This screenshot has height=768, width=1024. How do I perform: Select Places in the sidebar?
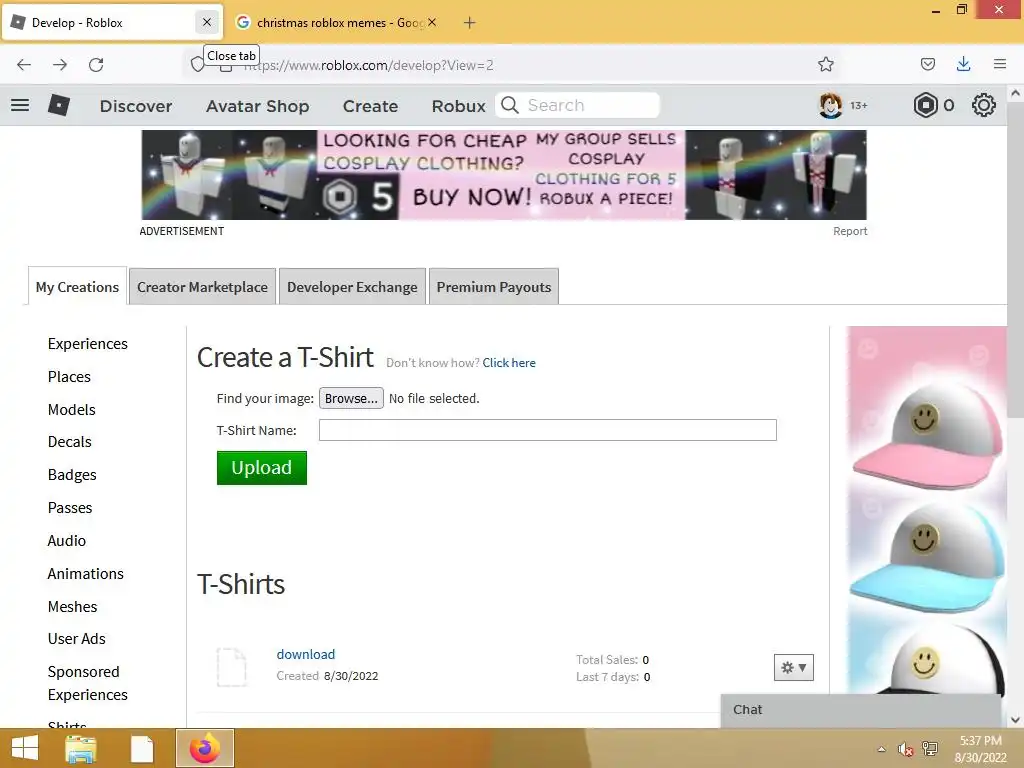pyautogui.click(x=69, y=377)
